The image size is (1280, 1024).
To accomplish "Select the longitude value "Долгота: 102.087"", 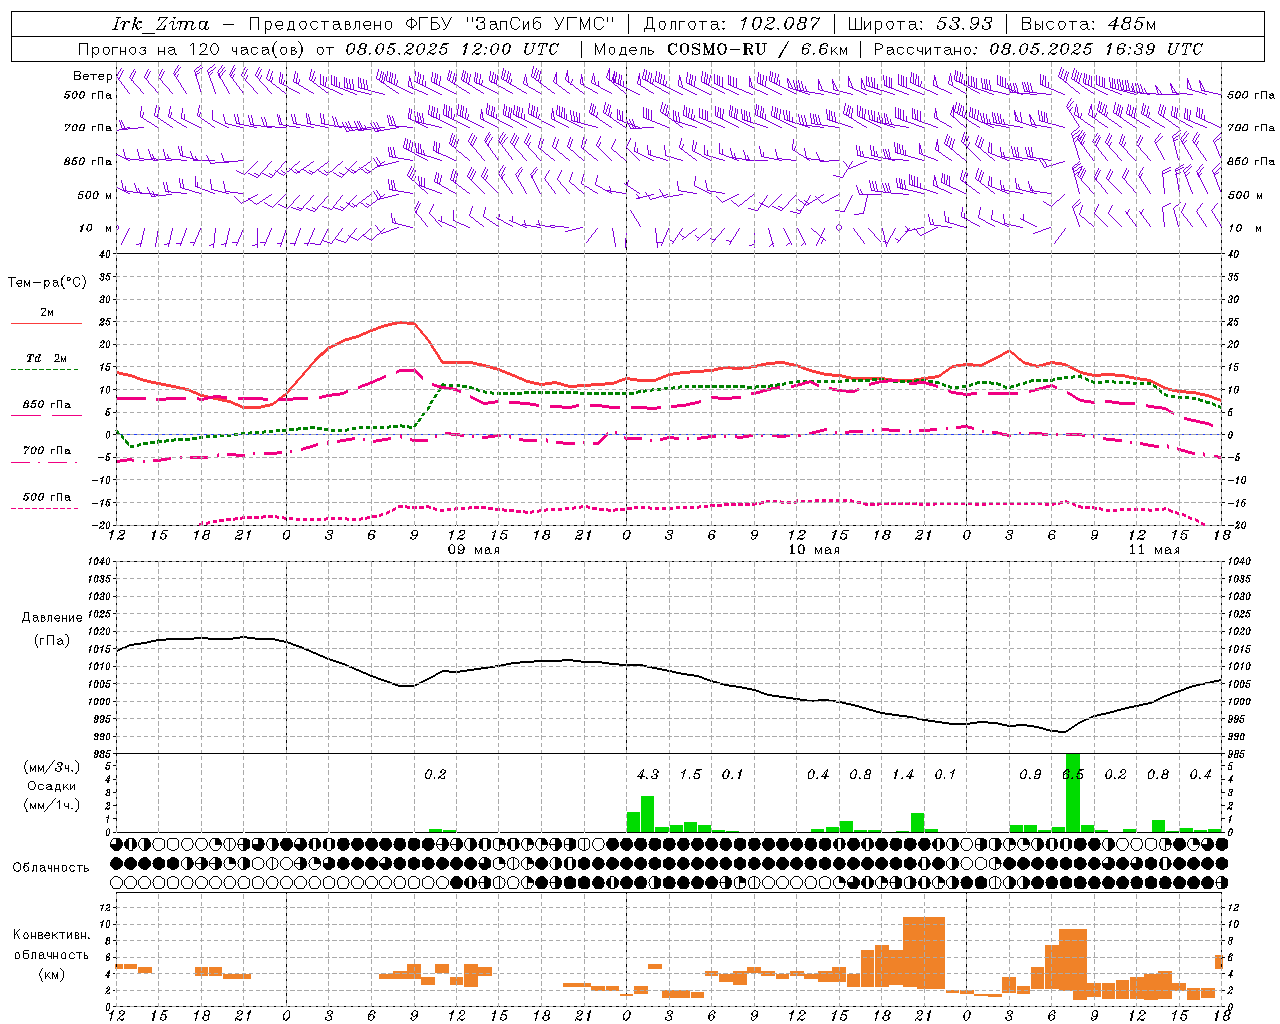I will coord(732,24).
